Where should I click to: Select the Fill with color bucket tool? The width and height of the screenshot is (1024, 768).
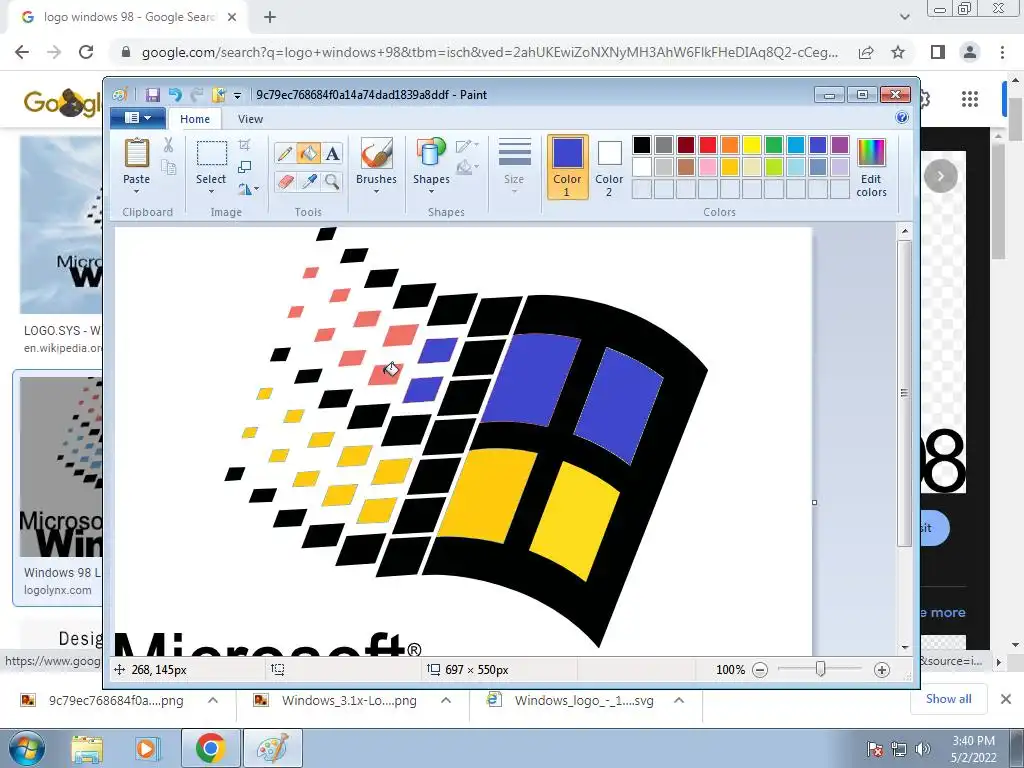(x=308, y=153)
